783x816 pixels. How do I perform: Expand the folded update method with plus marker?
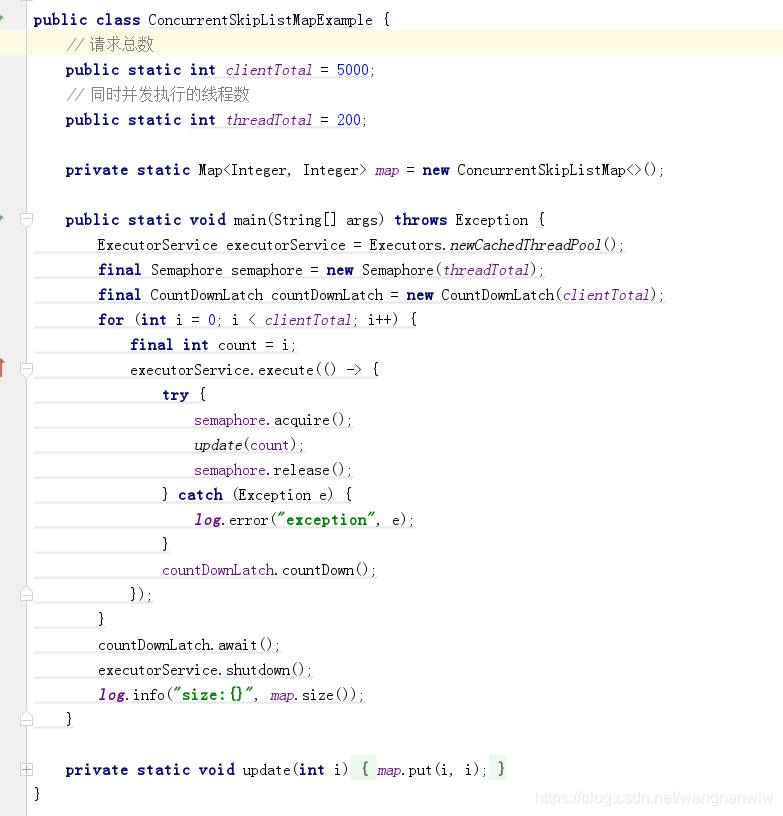(x=27, y=769)
